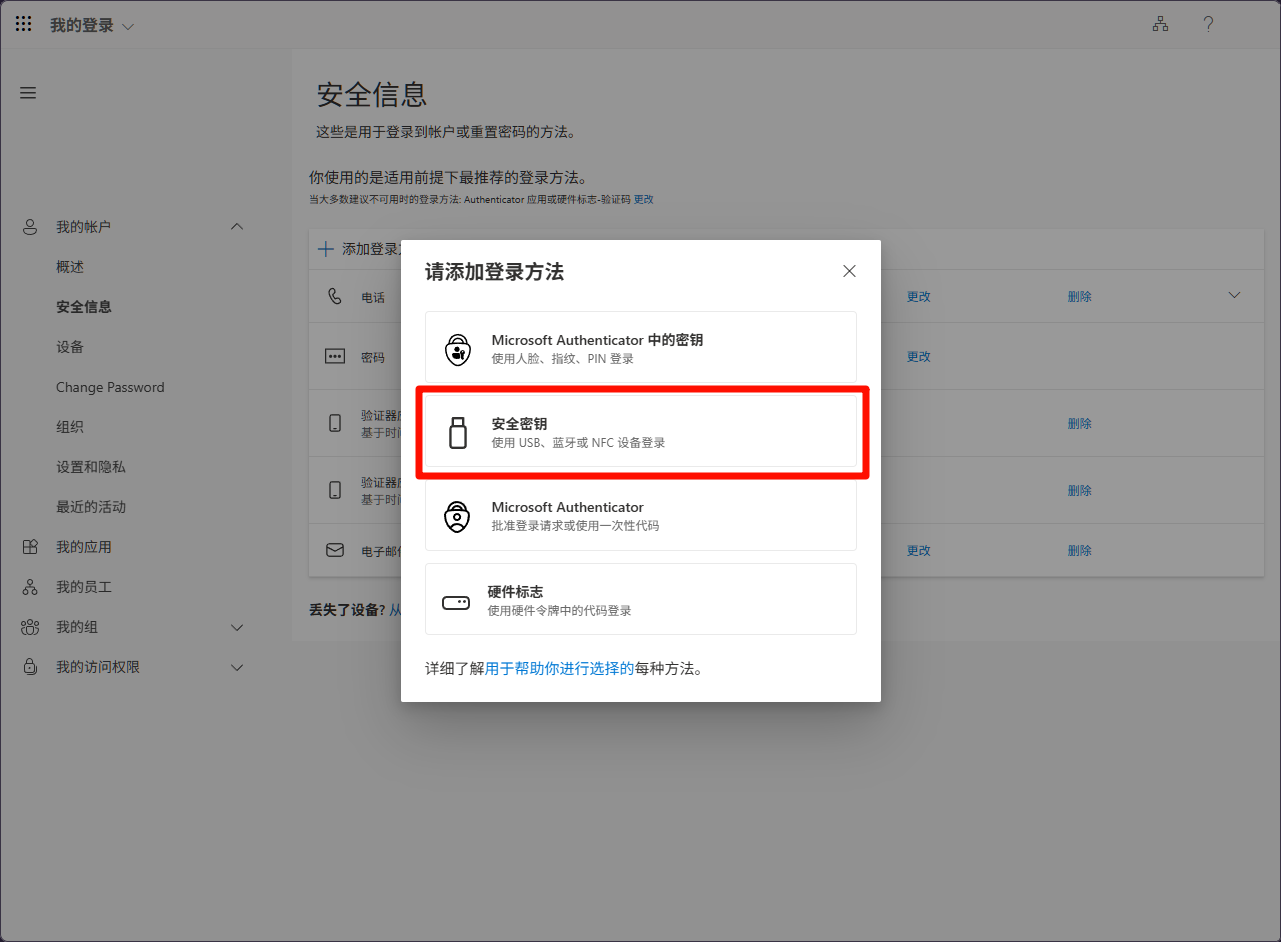1281x942 pixels.
Task: Click 删除 in the 电子邮件 row
Action: pyautogui.click(x=1080, y=551)
